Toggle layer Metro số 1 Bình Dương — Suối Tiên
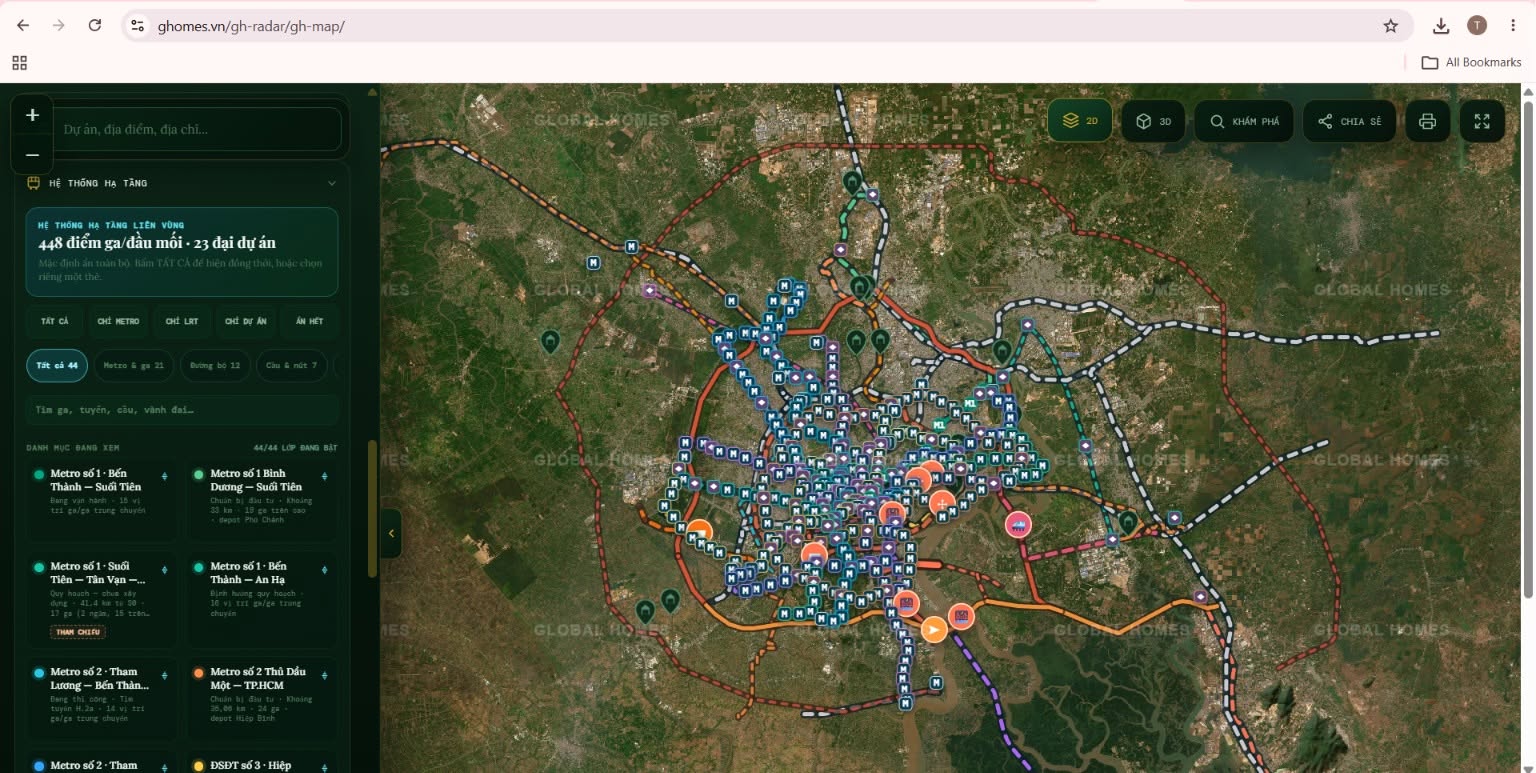This screenshot has height=773, width=1536. (x=262, y=500)
